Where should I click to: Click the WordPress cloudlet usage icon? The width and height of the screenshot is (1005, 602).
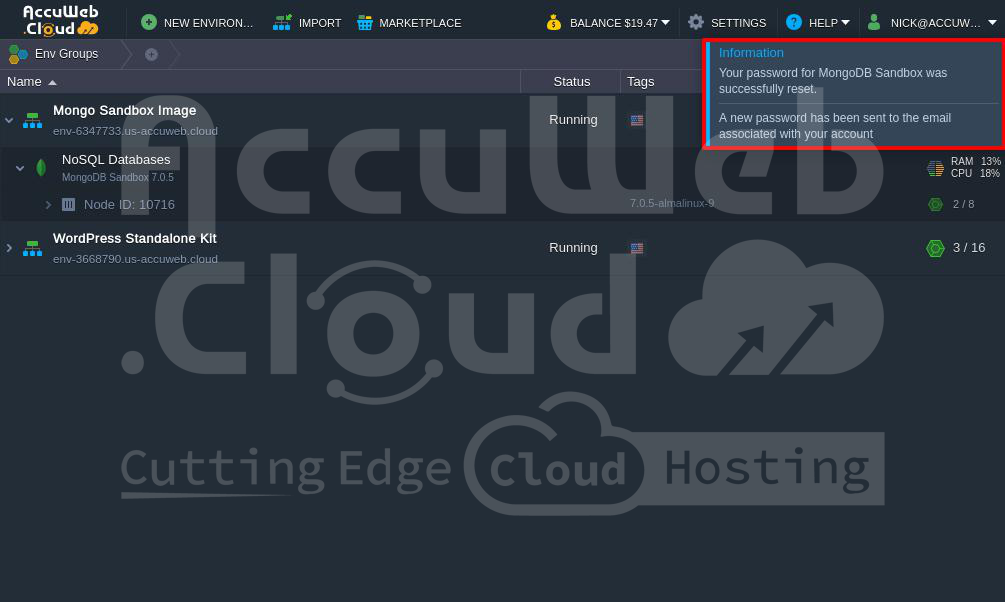tap(935, 248)
